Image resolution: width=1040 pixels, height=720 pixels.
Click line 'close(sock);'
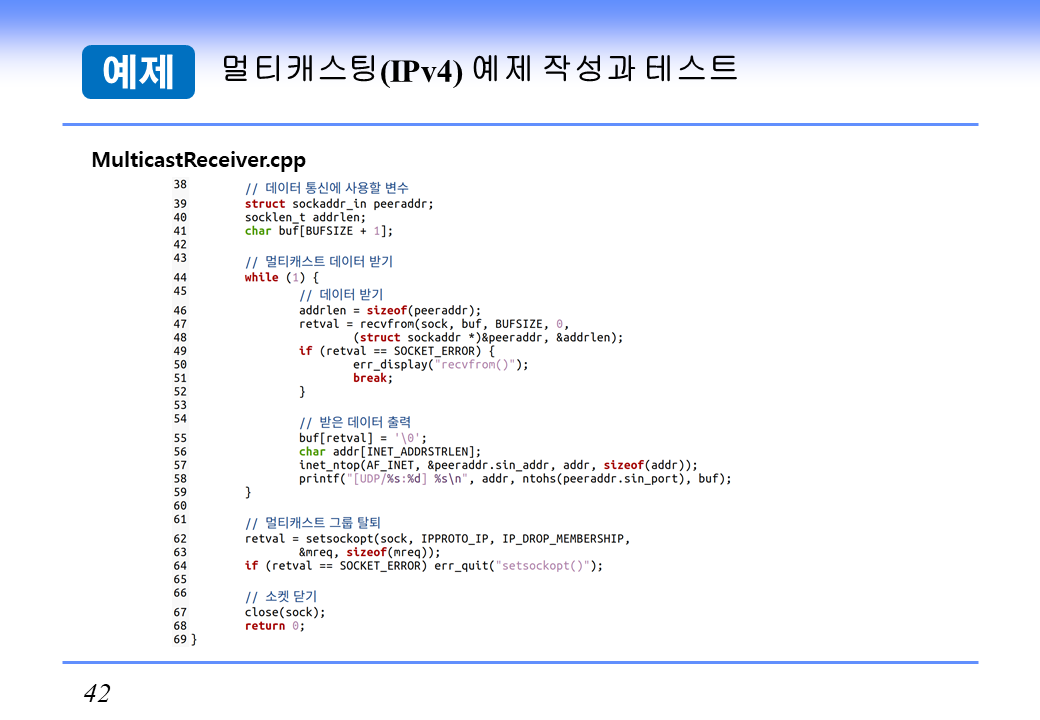285,613
